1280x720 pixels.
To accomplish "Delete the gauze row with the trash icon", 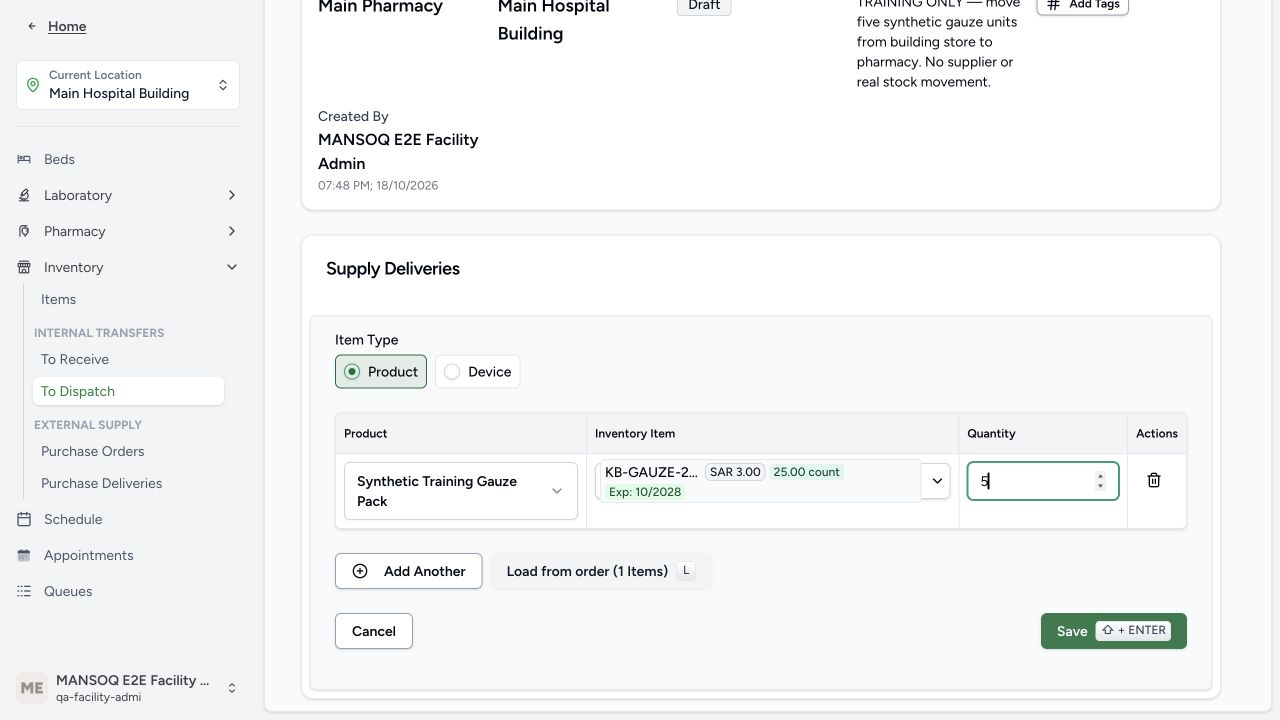I will (1153, 481).
